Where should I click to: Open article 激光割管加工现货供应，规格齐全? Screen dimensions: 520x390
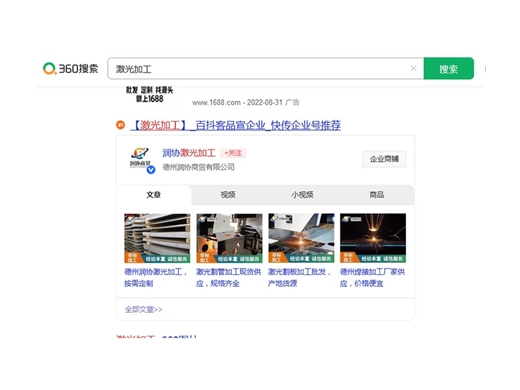tap(229, 277)
